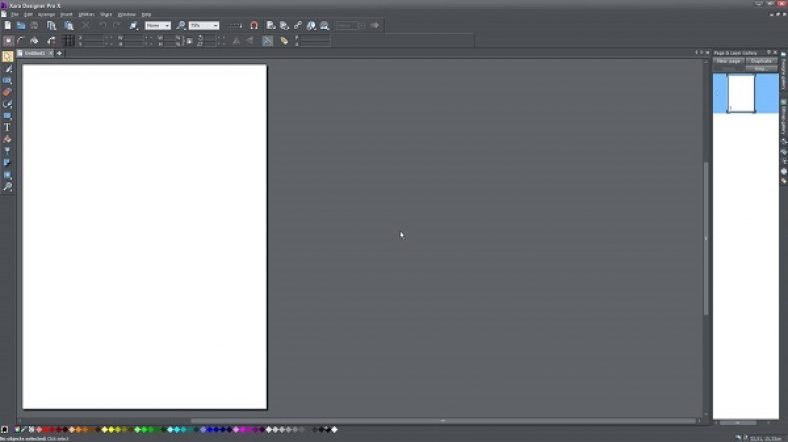Image resolution: width=788 pixels, height=442 pixels.
Task: Select the Transparency tool
Action: (x=8, y=151)
